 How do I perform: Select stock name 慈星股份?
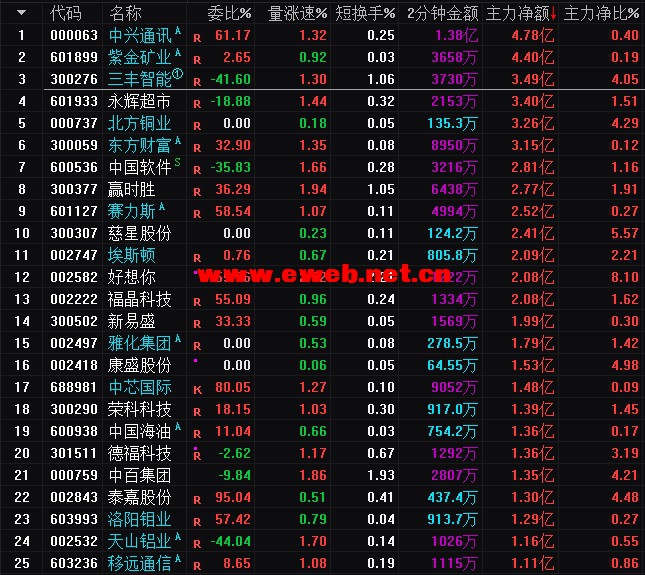(139, 234)
